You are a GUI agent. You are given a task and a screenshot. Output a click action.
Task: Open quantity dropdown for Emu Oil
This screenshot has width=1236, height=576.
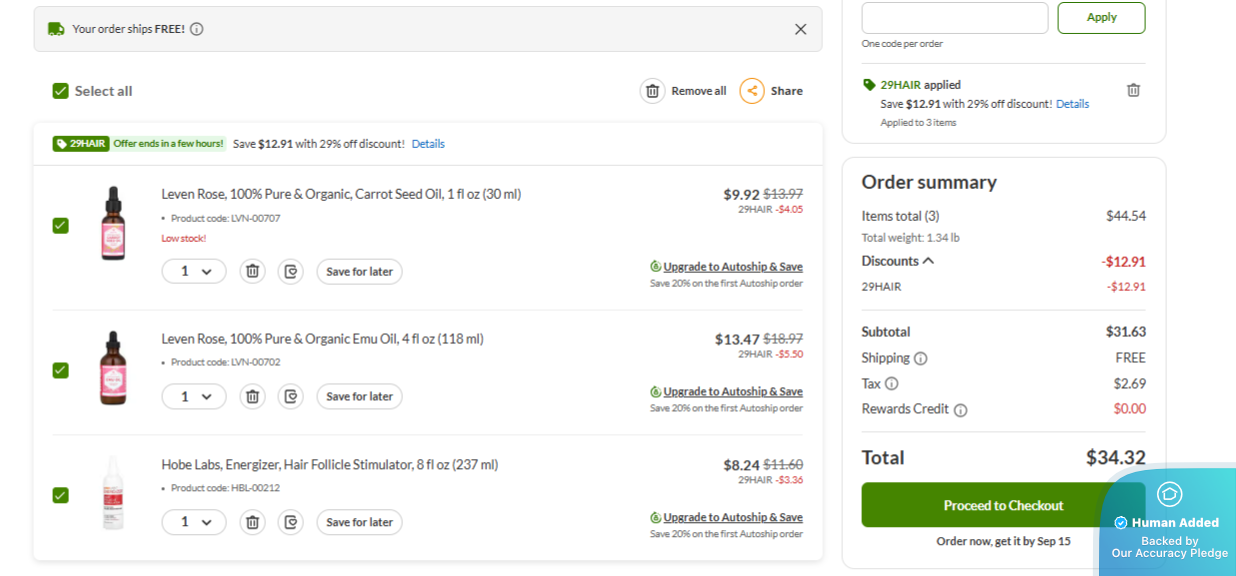[194, 396]
